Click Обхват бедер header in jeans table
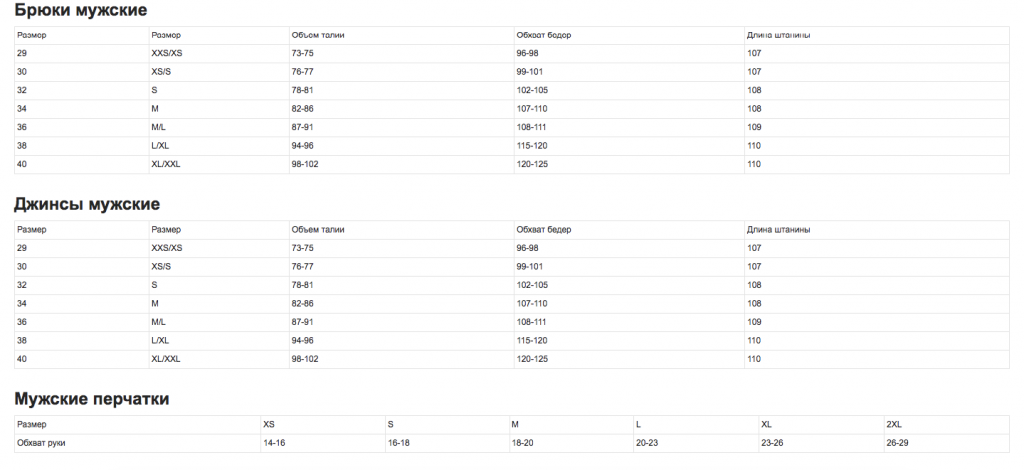 click(x=544, y=230)
